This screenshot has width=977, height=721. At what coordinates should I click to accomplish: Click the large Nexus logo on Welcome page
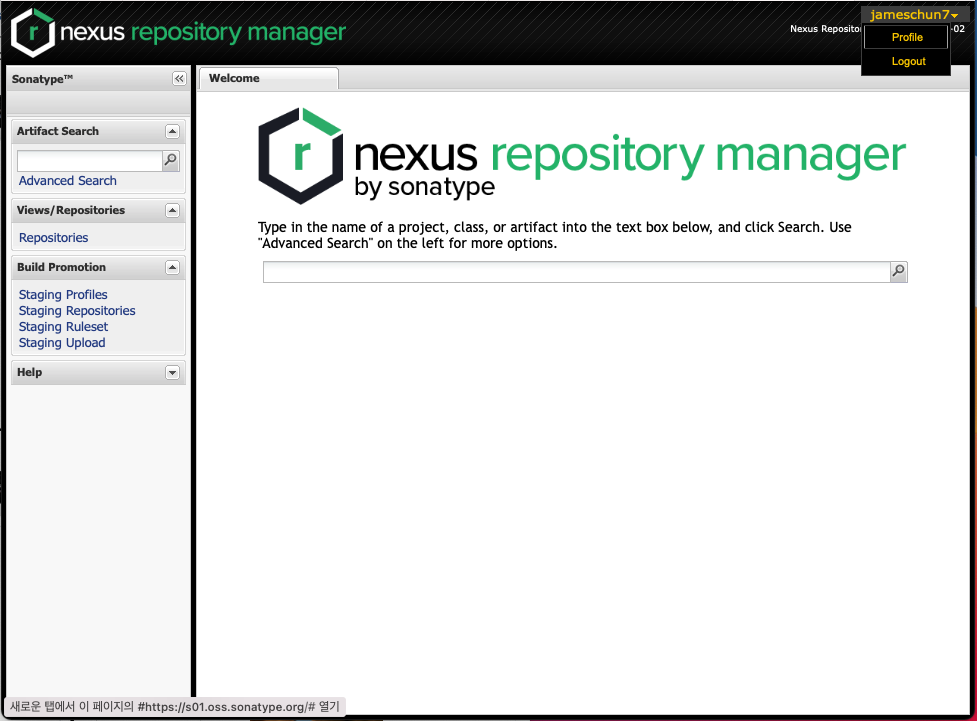coord(581,156)
